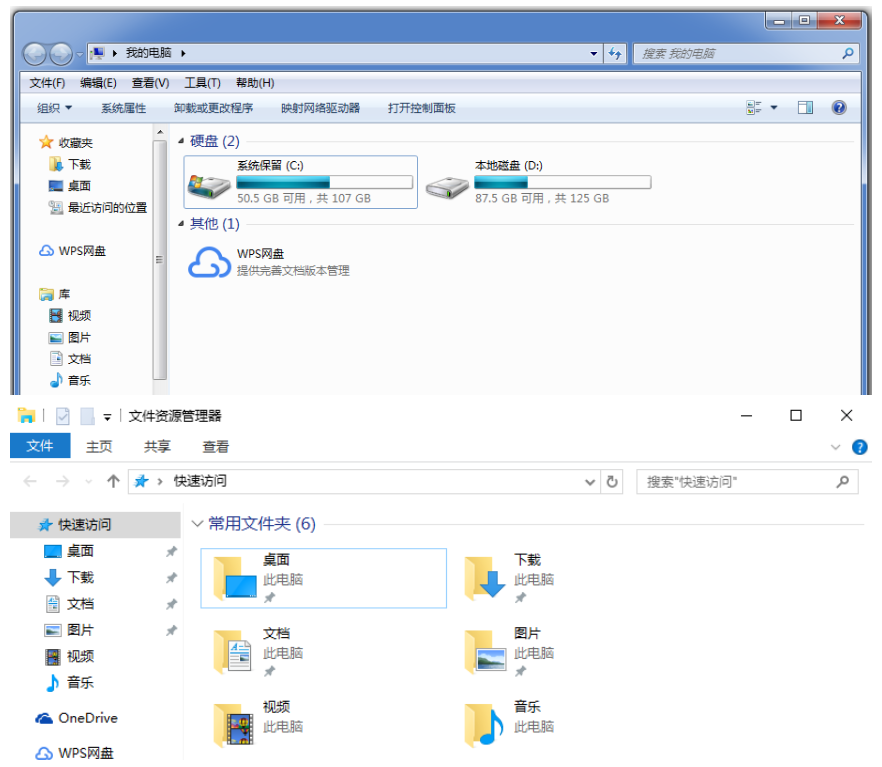Viewport: 882px width, 767px height.
Task: Select the 系统保留 (C:) drive icon
Action: coord(209,187)
